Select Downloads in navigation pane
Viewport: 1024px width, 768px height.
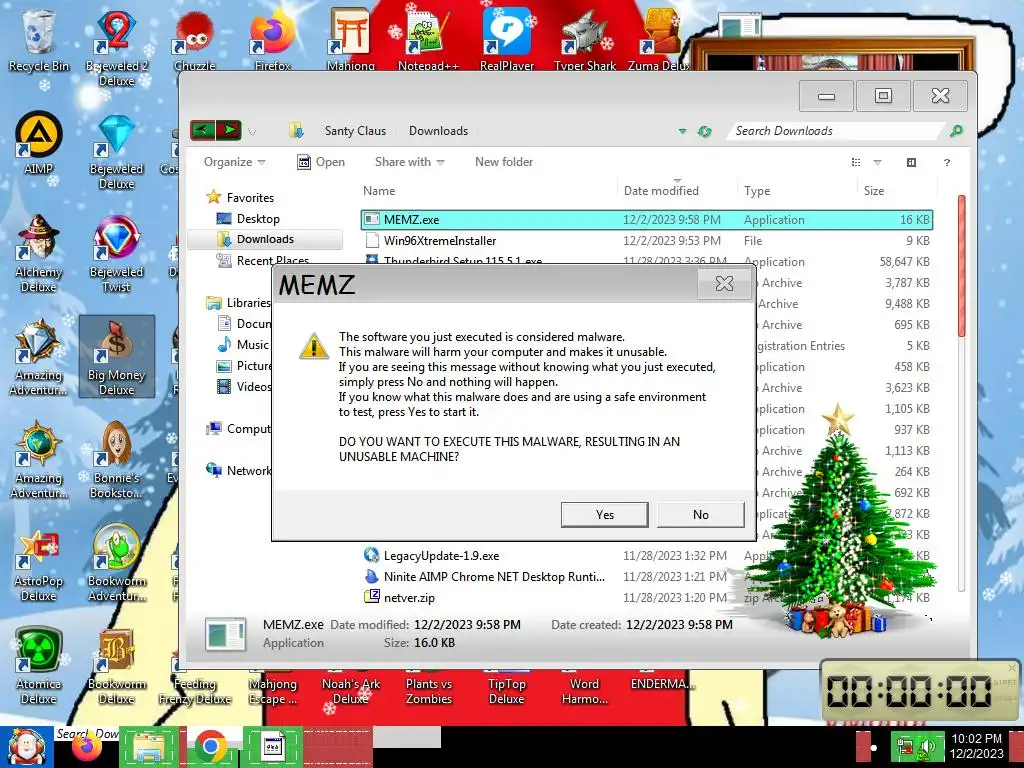coord(264,239)
